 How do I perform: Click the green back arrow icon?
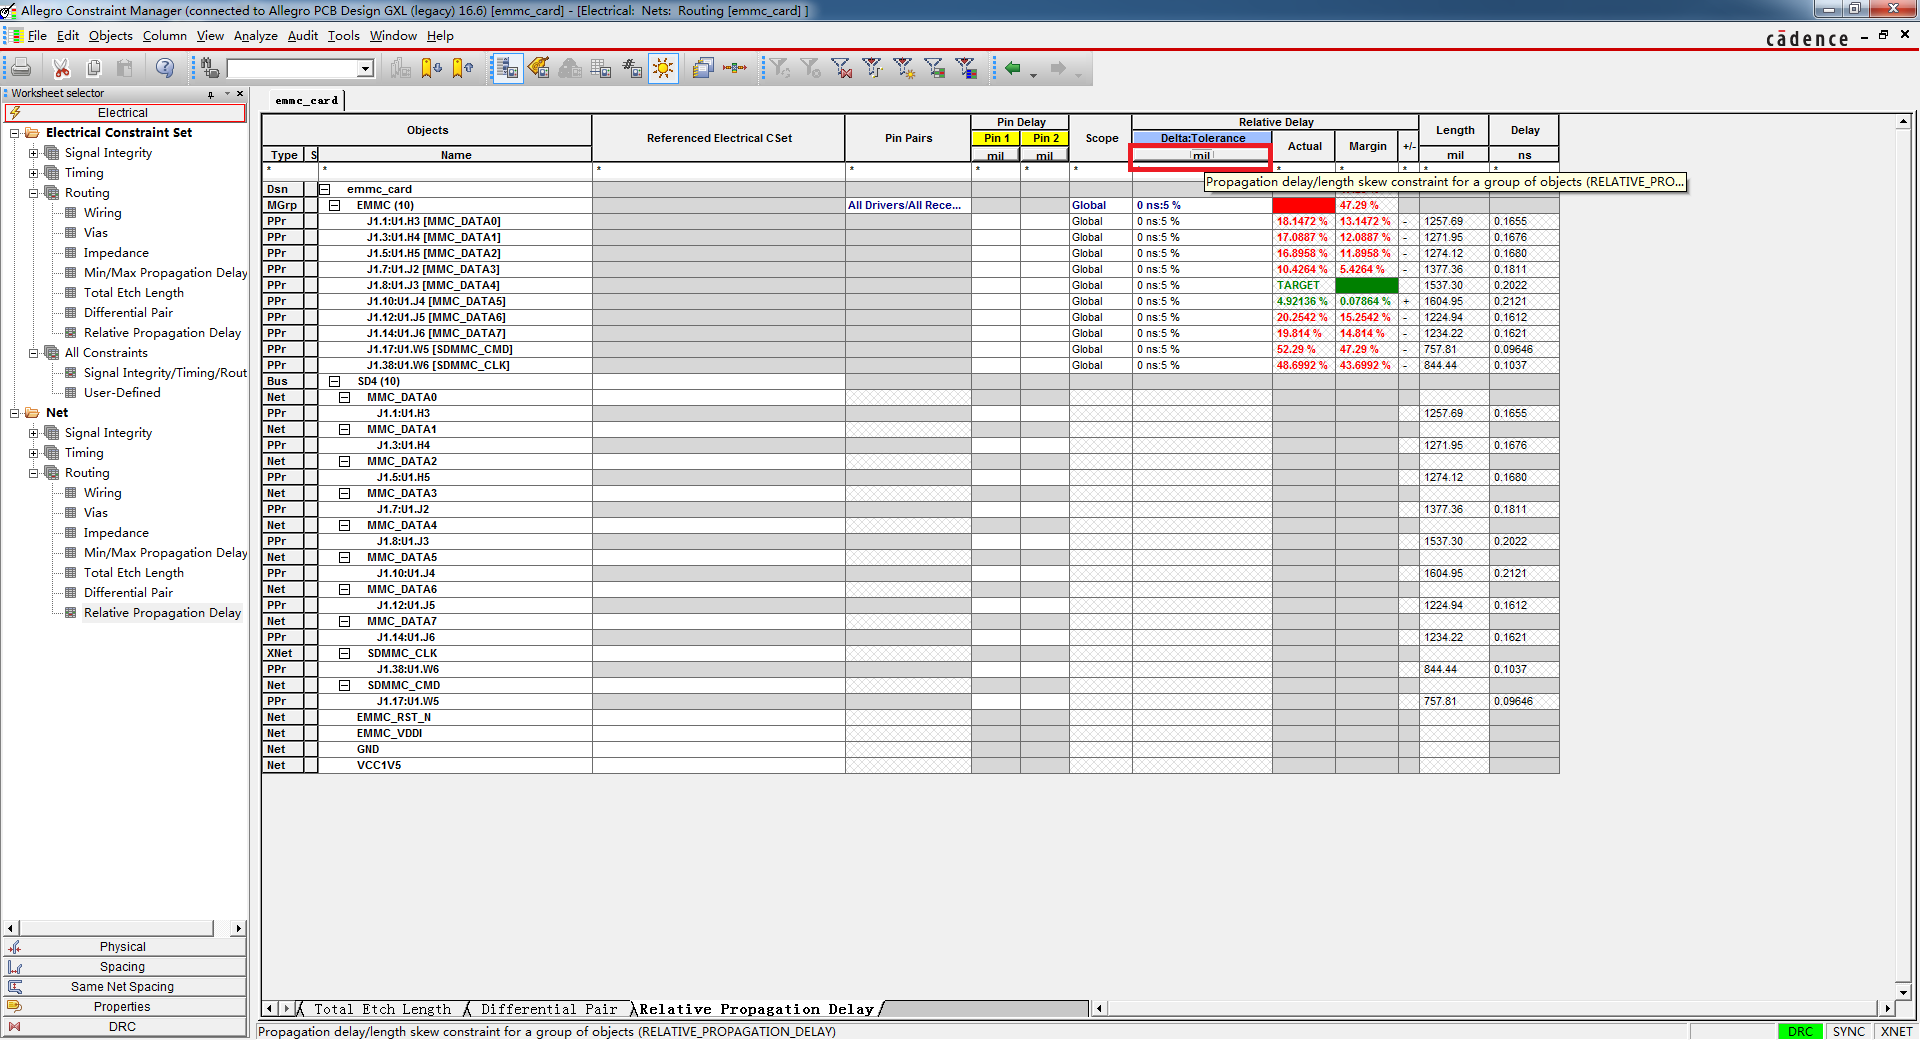pyautogui.click(x=1013, y=68)
